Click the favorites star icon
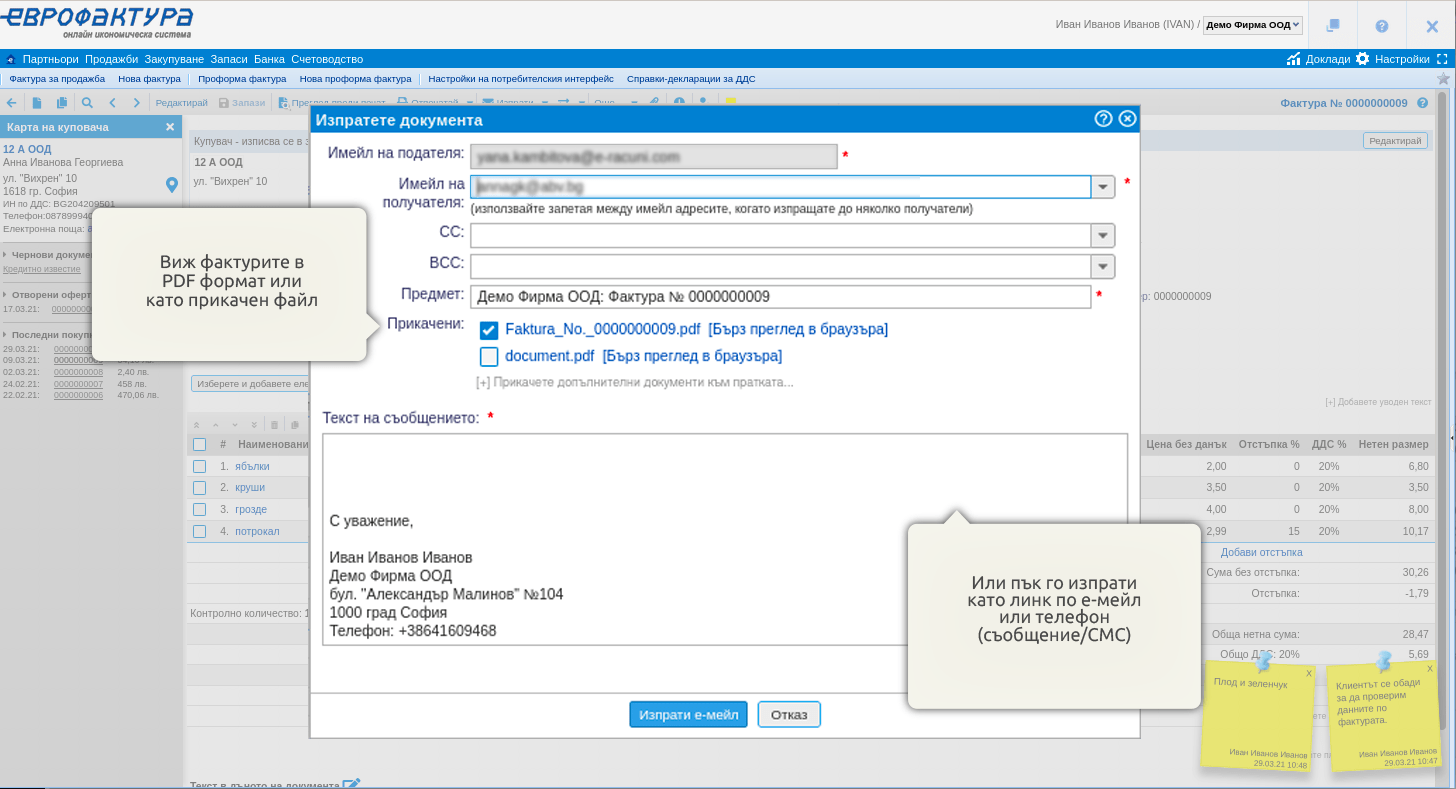 pos(1443,78)
